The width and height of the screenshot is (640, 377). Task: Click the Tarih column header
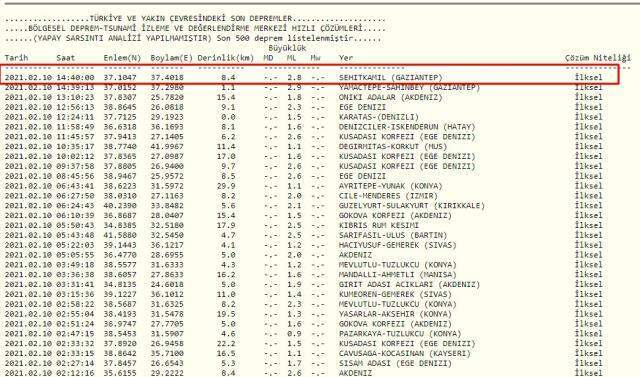coord(16,58)
